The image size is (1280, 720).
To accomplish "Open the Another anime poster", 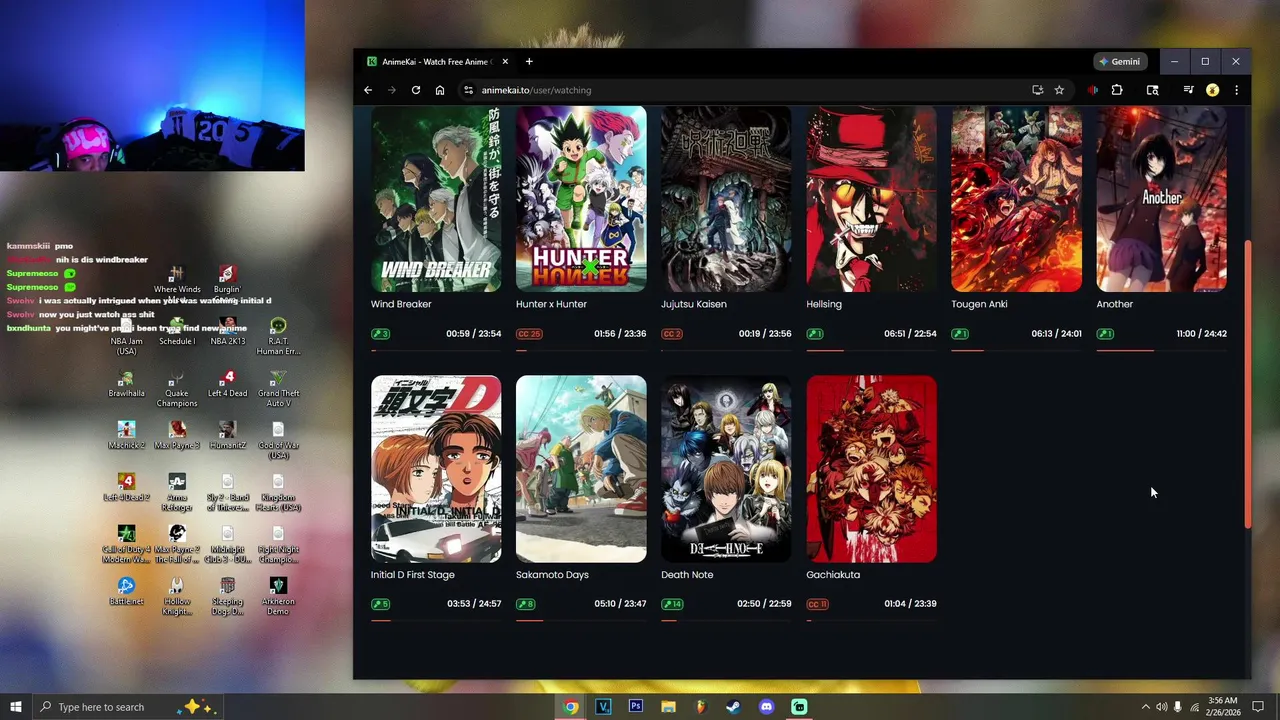I will click(1162, 199).
